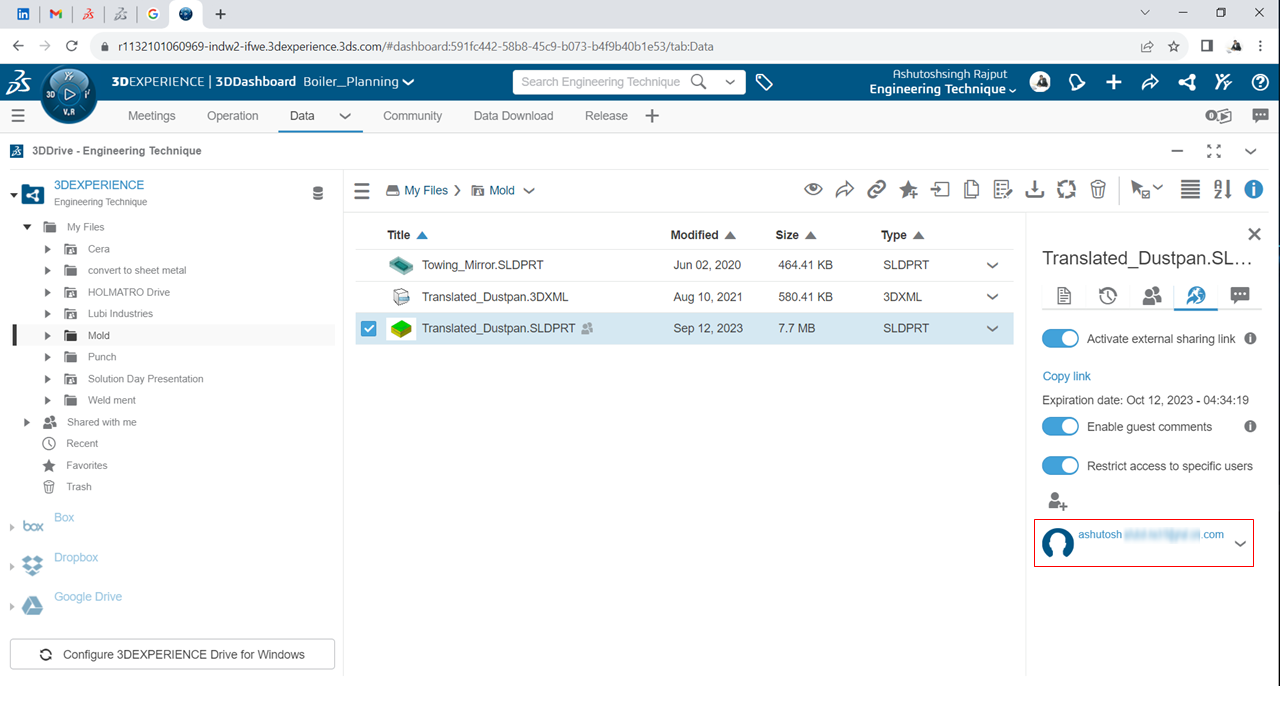The image size is (1280, 720).
Task: Click in the Search Engineering Technique field
Action: [x=601, y=82]
